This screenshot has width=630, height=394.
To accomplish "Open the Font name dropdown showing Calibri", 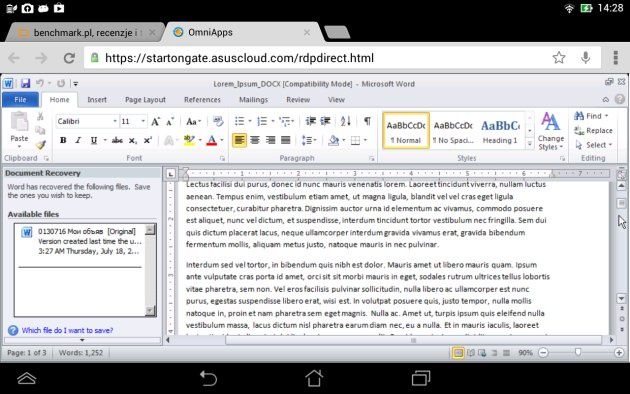I will pyautogui.click(x=115, y=121).
